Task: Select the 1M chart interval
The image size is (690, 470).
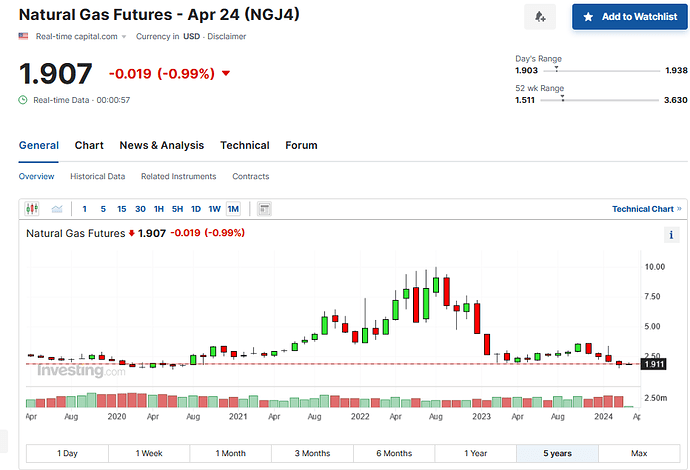Action: 233,209
